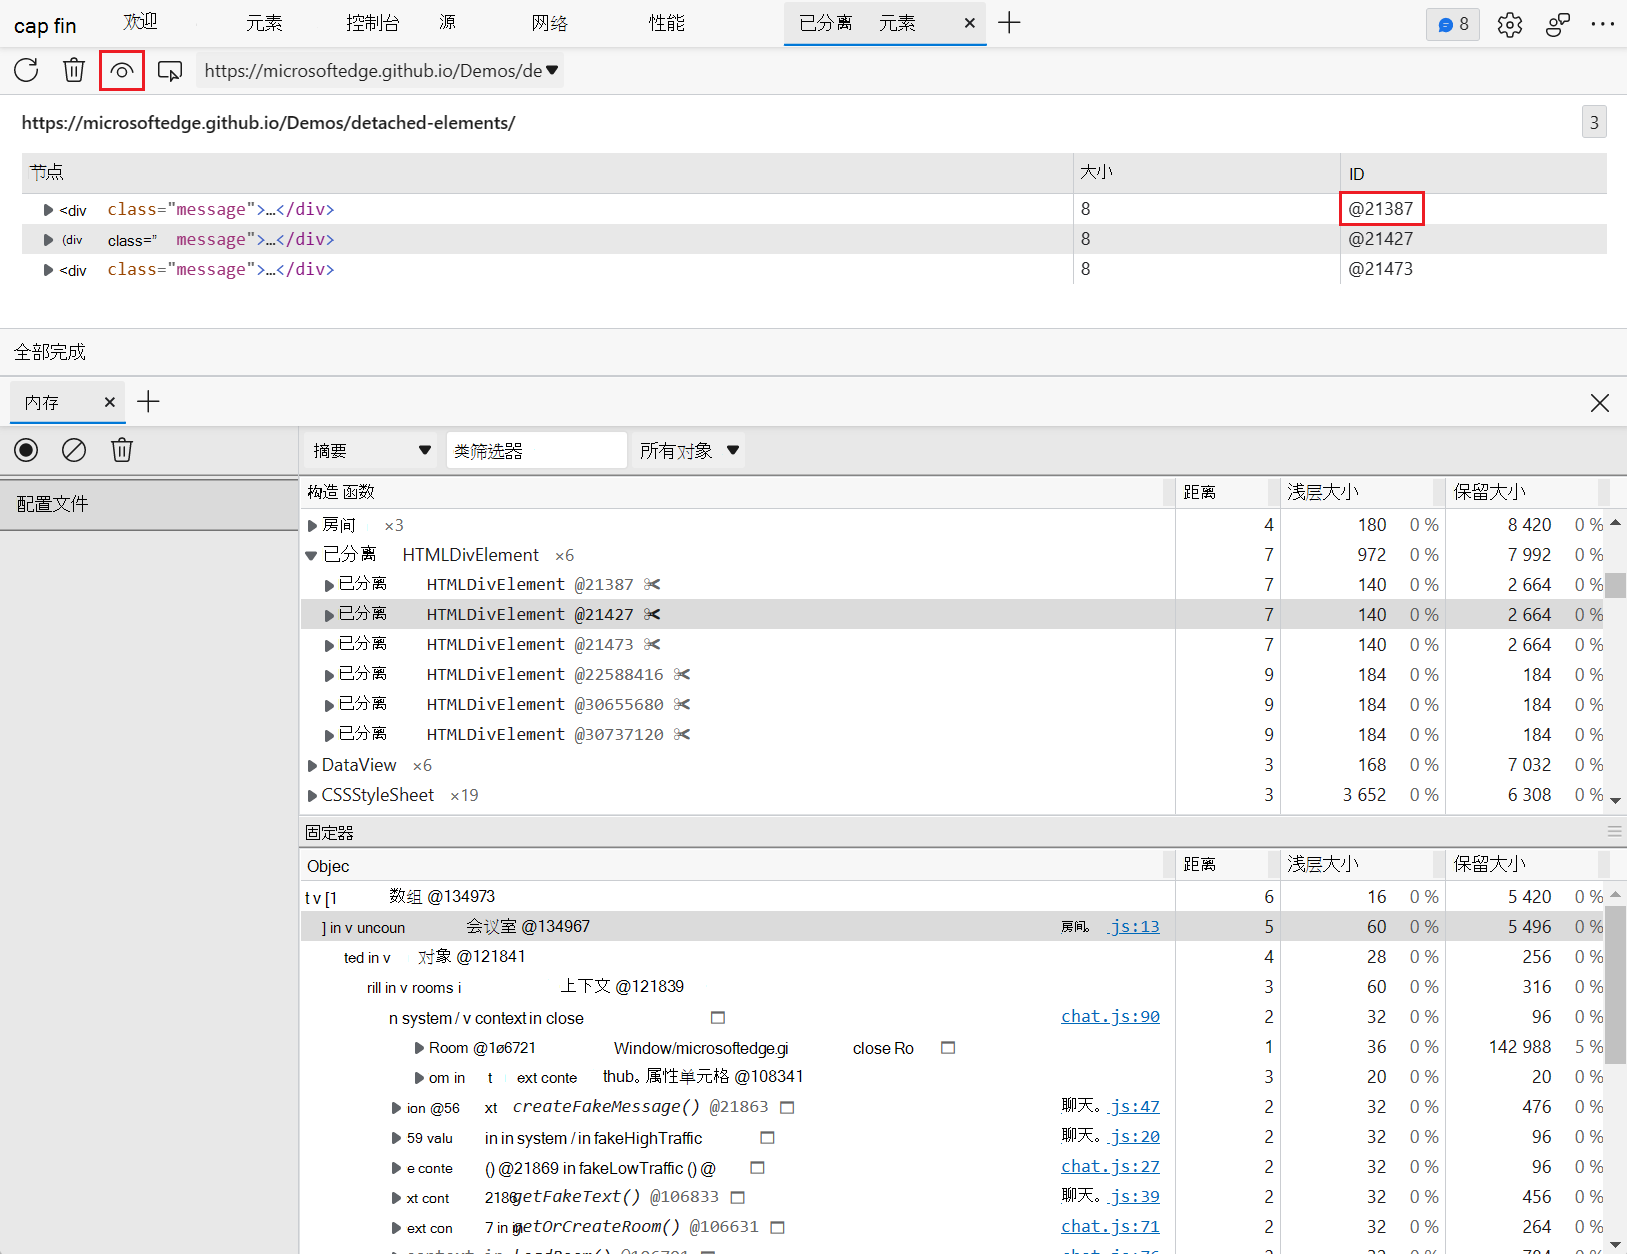Open the js:39 source link
Viewport: 1627px width, 1254px height.
(x=1134, y=1197)
